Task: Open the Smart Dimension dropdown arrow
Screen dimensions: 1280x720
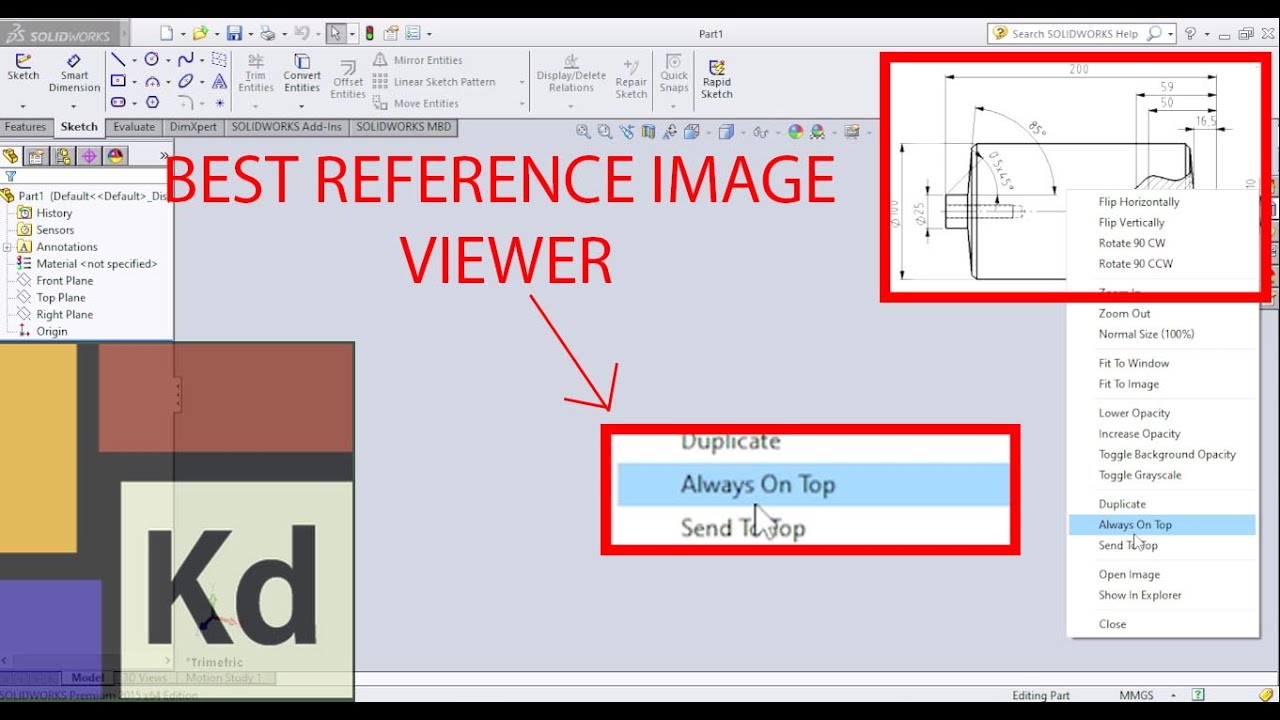Action: pos(75,104)
